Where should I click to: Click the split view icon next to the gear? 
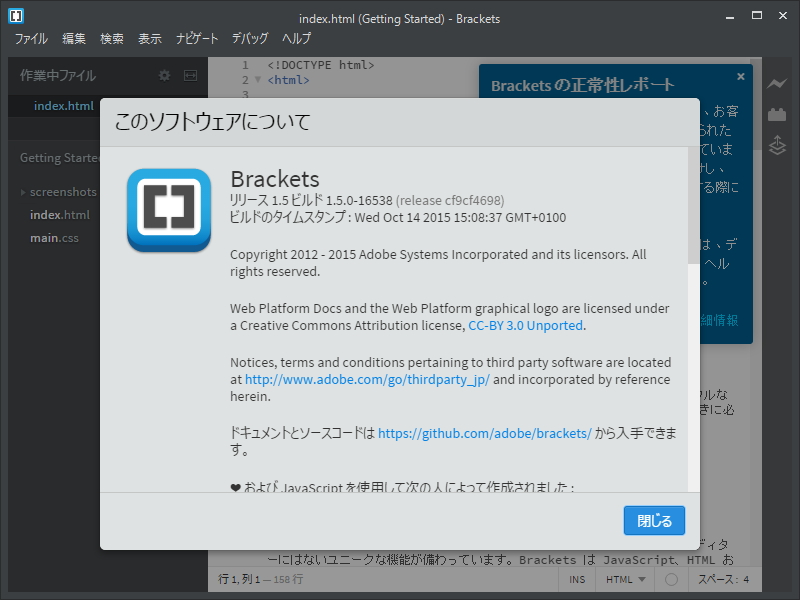[x=188, y=75]
